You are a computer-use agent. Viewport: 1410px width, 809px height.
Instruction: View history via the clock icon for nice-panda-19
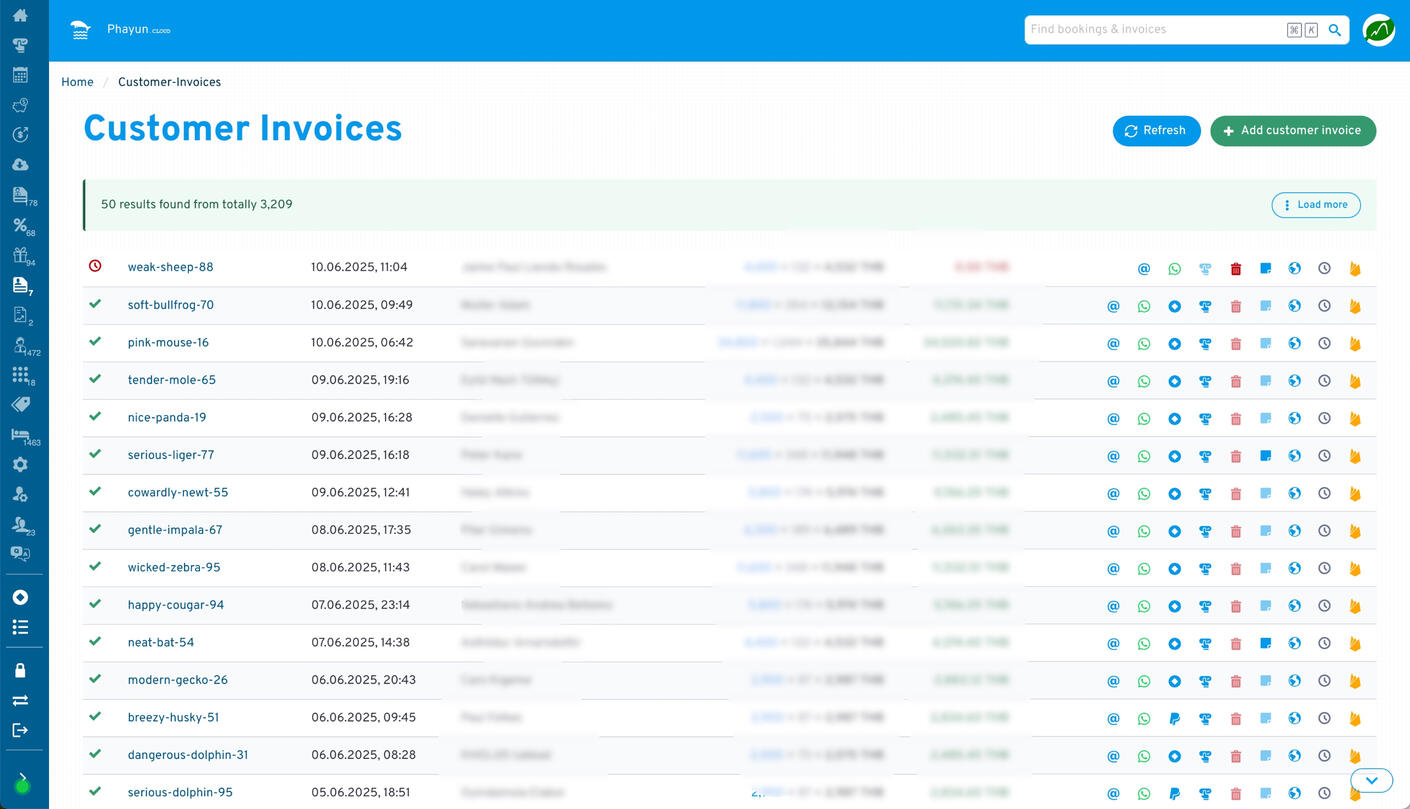[1325, 418]
